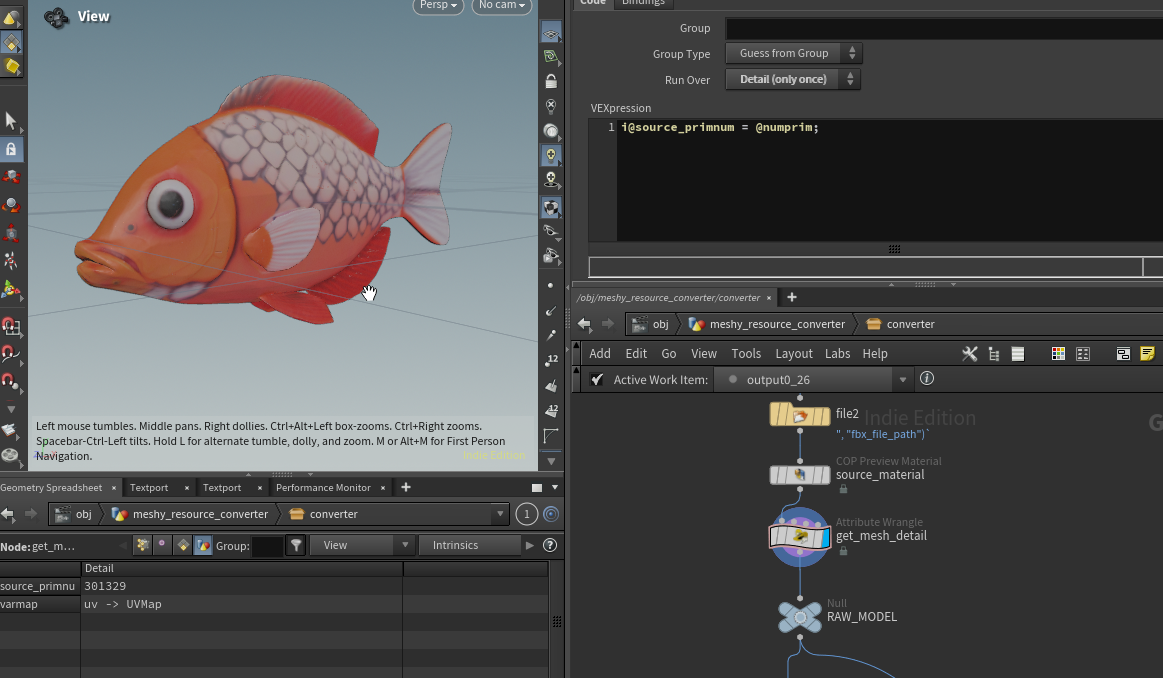Add a new tab in network editor pane

click(x=791, y=297)
